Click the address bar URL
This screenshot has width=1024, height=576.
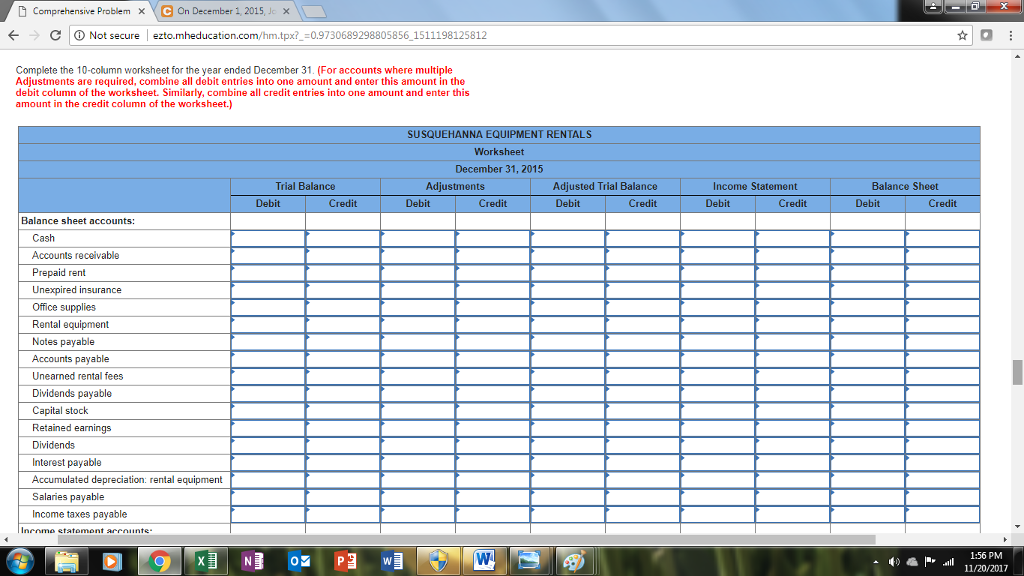[320, 35]
